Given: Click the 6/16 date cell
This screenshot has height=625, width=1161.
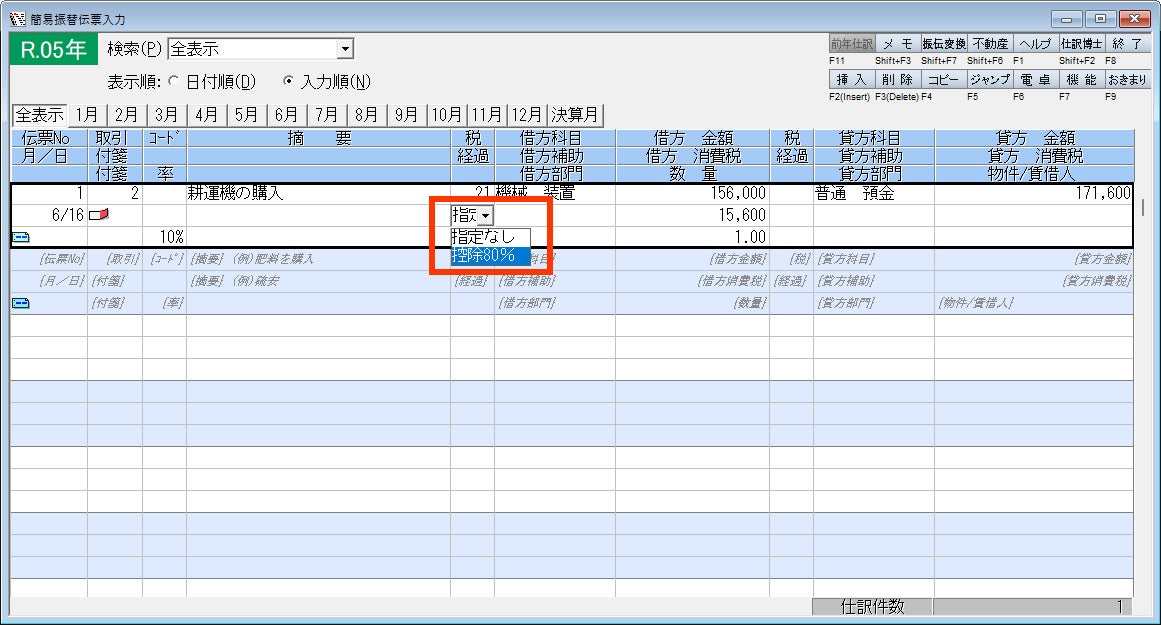Looking at the screenshot, I should pos(50,215).
